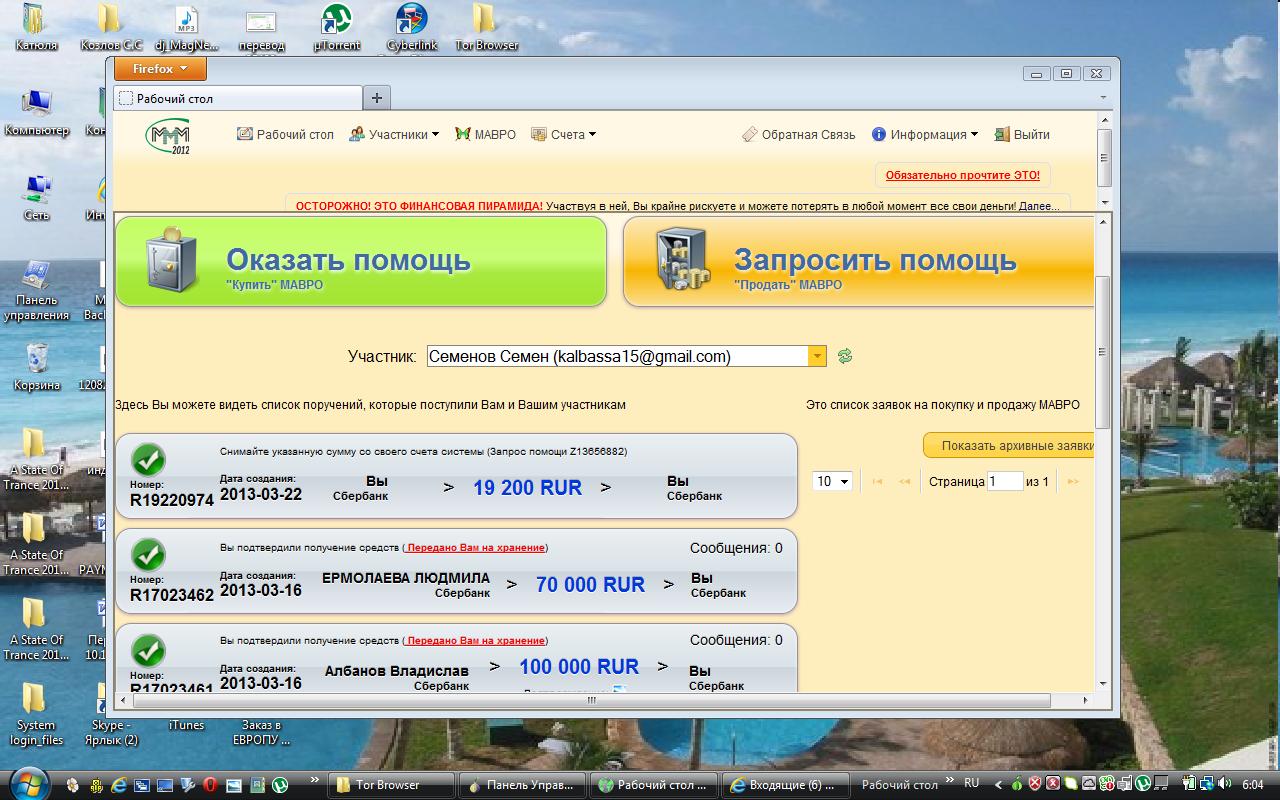Image resolution: width=1280 pixels, height=800 pixels.
Task: Click green checkmark of order R17023462
Action: tap(148, 554)
